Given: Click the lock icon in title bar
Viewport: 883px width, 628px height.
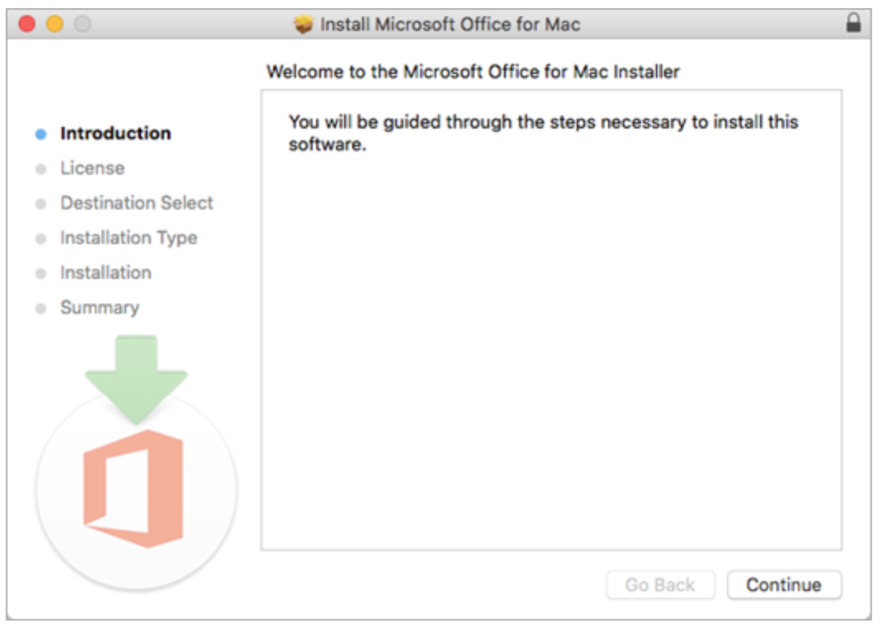Looking at the screenshot, I should 853,23.
